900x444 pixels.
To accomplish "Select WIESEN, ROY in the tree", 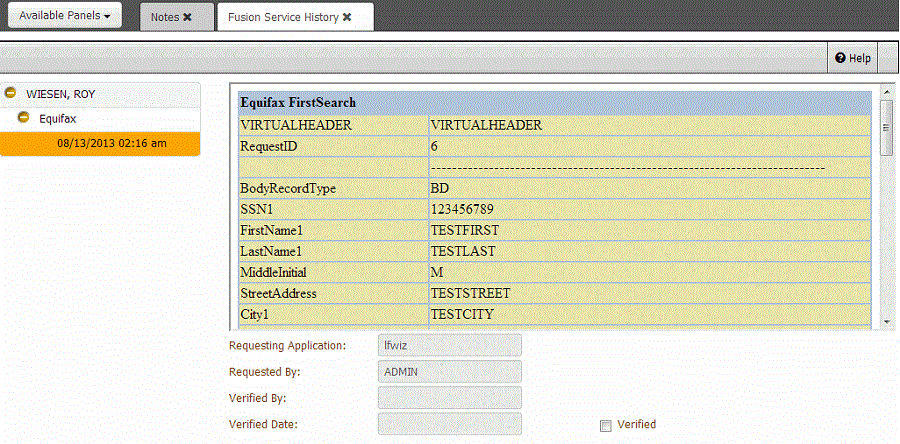I will tap(60, 93).
